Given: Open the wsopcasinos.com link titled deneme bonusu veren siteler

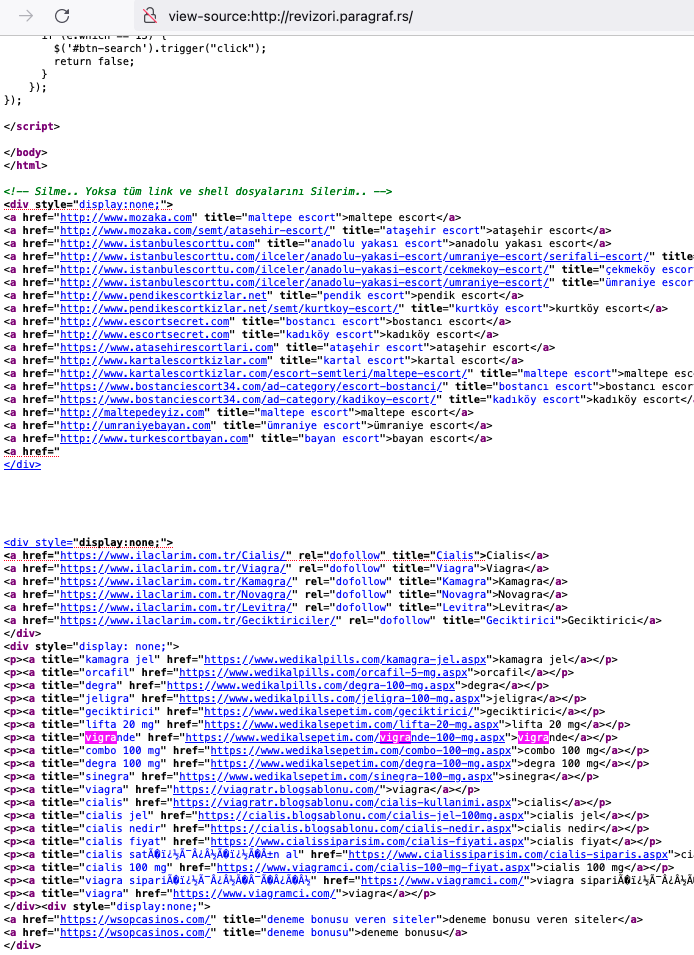Looking at the screenshot, I should (135, 919).
